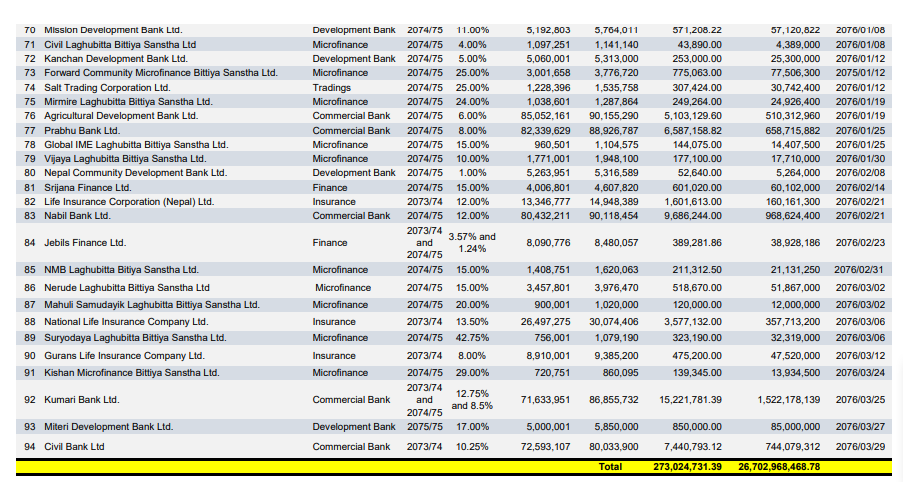The height and width of the screenshot is (482, 903).
Task: Select Kumari Bank's 12.75% and 8.5% cell
Action: pos(472,400)
